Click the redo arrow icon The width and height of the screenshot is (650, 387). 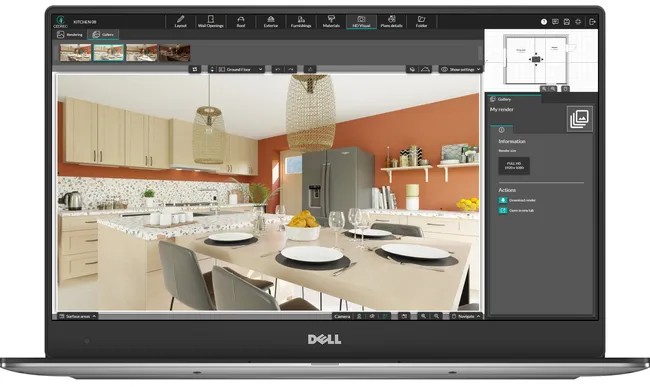coord(291,69)
